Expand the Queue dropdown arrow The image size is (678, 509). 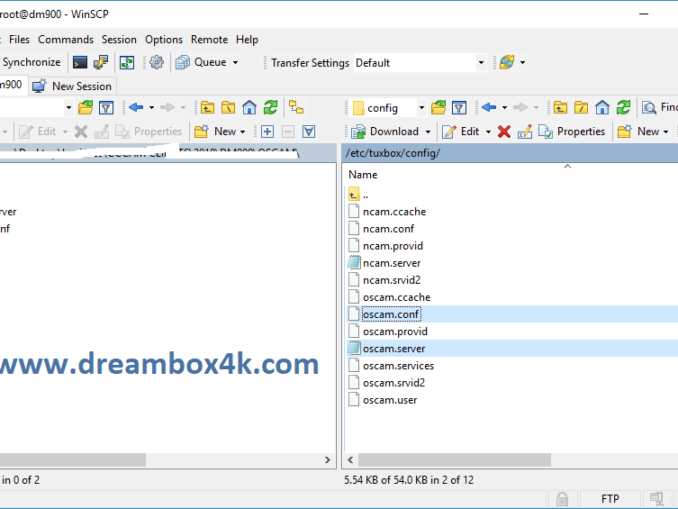(235, 63)
